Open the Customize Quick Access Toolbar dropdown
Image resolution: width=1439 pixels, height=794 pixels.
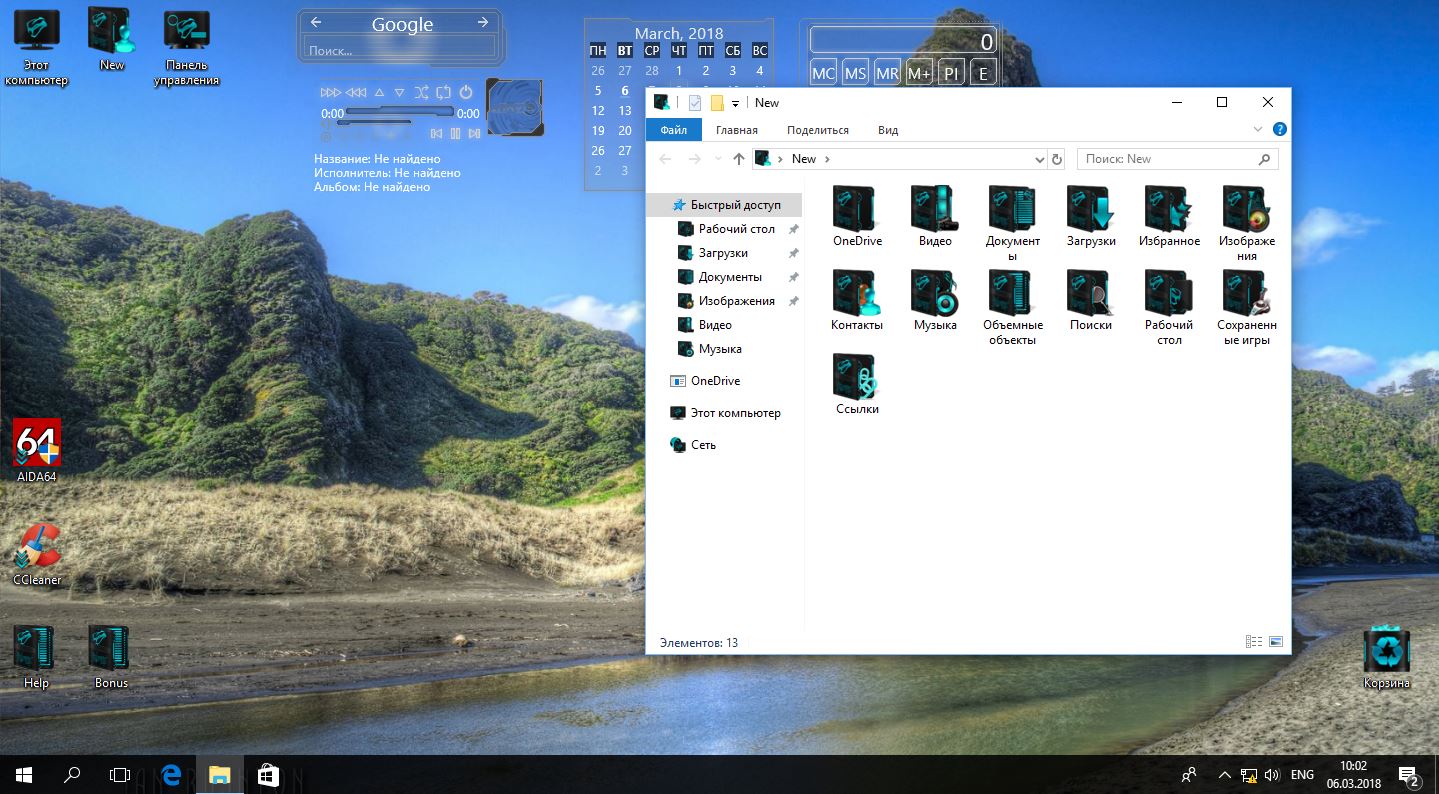735,103
